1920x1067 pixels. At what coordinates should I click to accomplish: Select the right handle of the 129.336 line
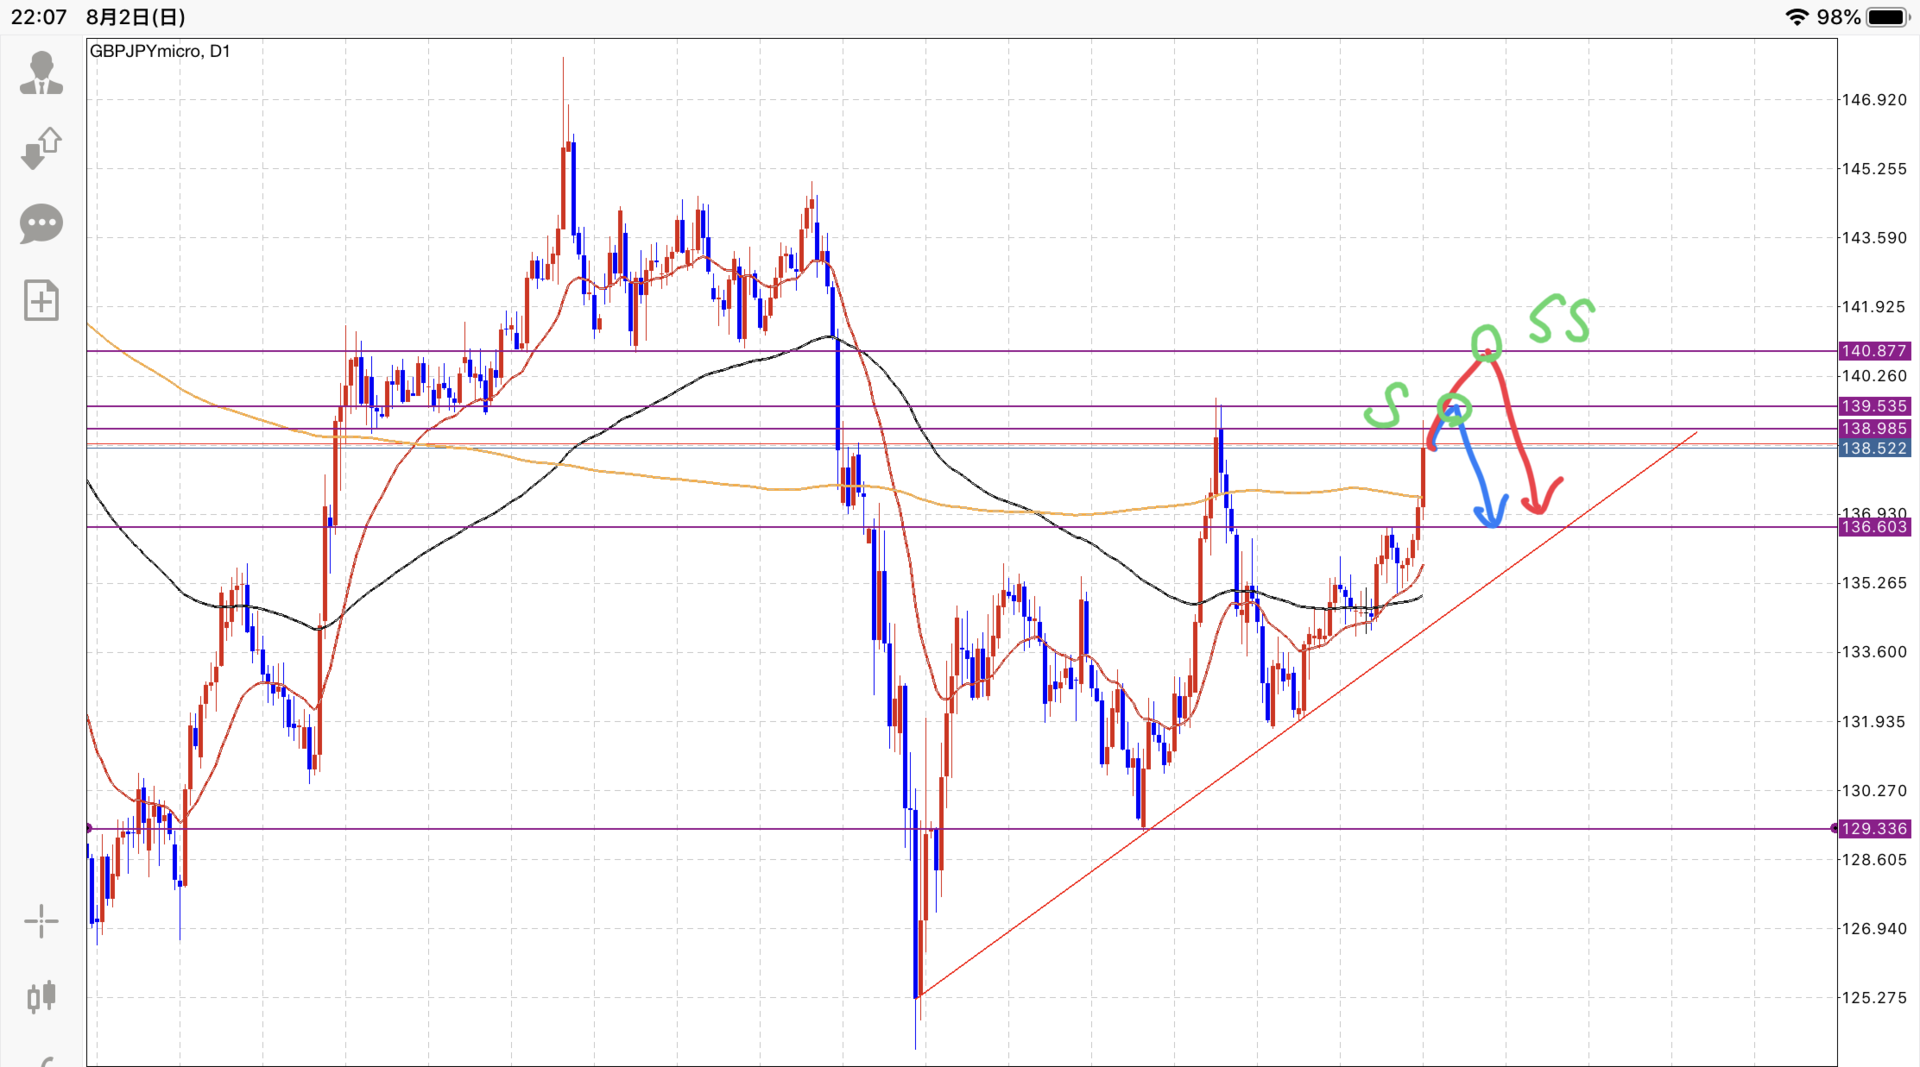(1834, 829)
